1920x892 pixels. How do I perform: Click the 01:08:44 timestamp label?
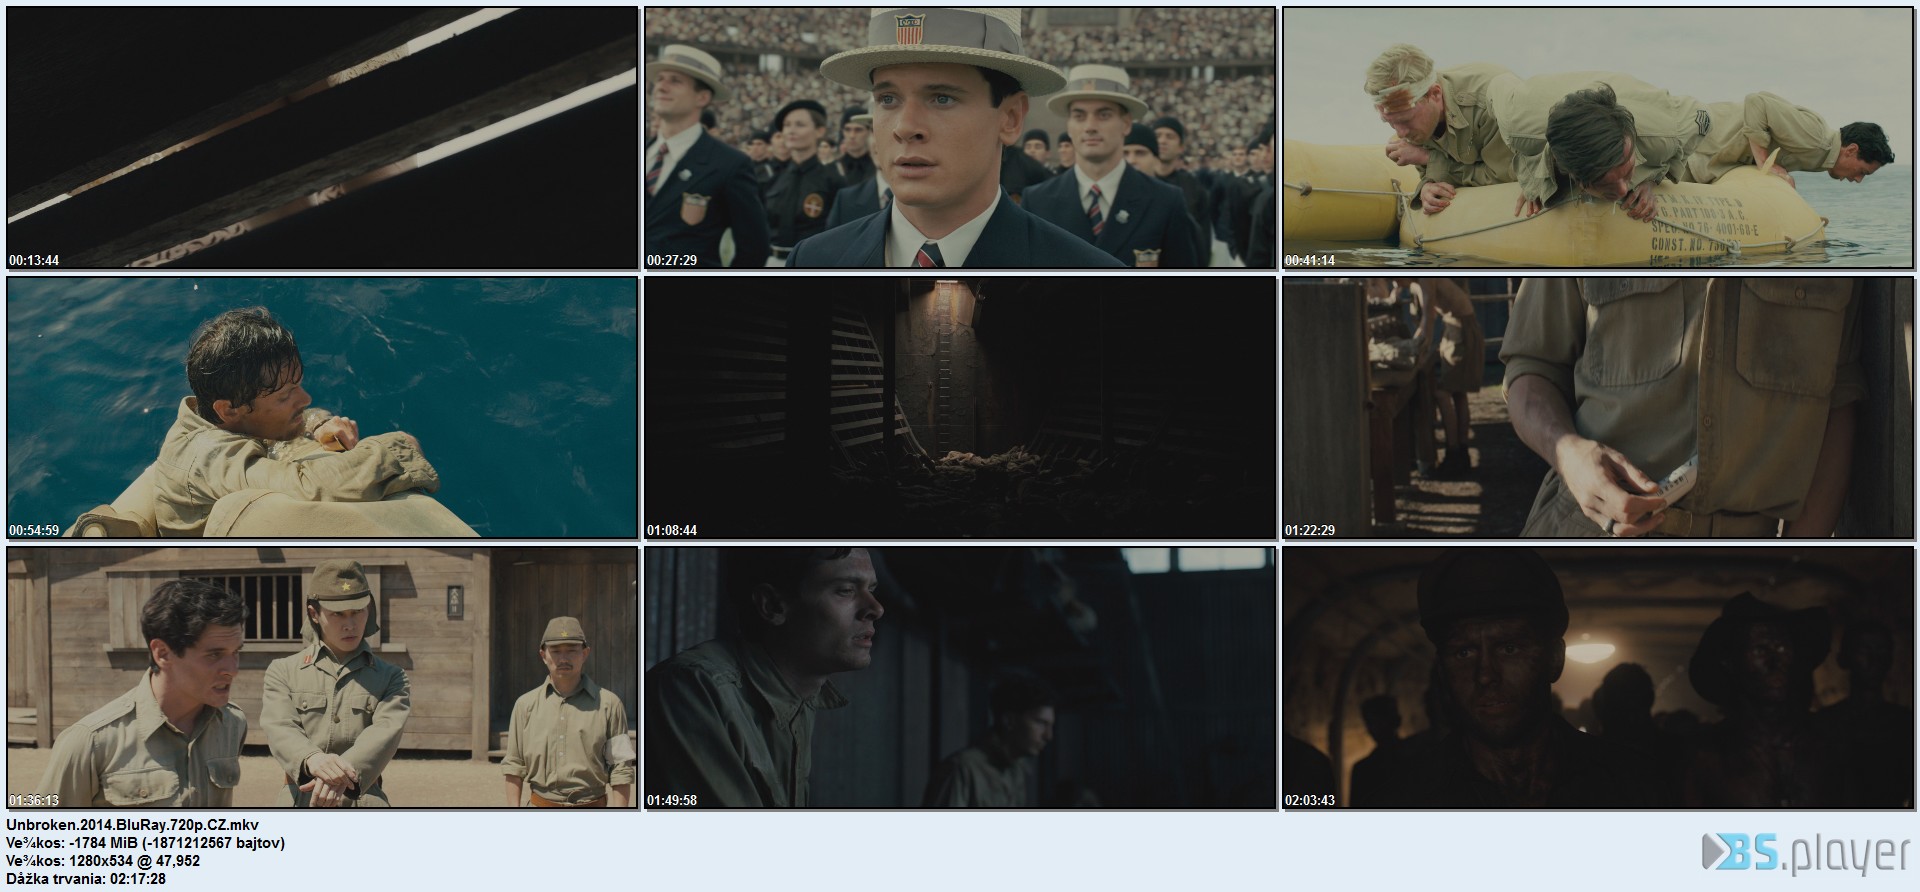click(672, 531)
